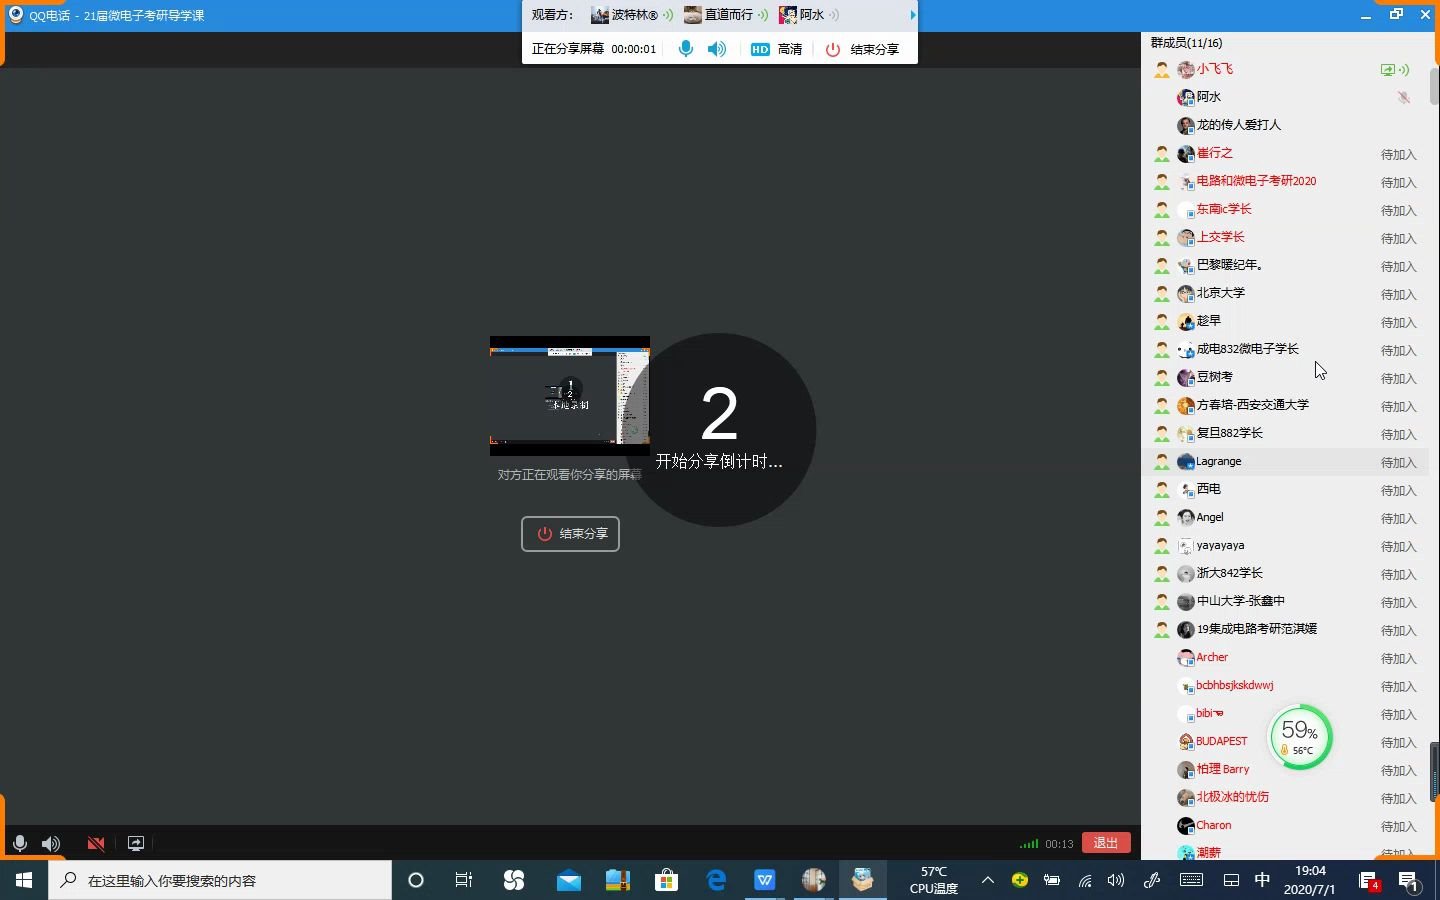The width and height of the screenshot is (1440, 900).
Task: Click the outlined 结束分享 button below the thumbnail
Action: coord(570,534)
